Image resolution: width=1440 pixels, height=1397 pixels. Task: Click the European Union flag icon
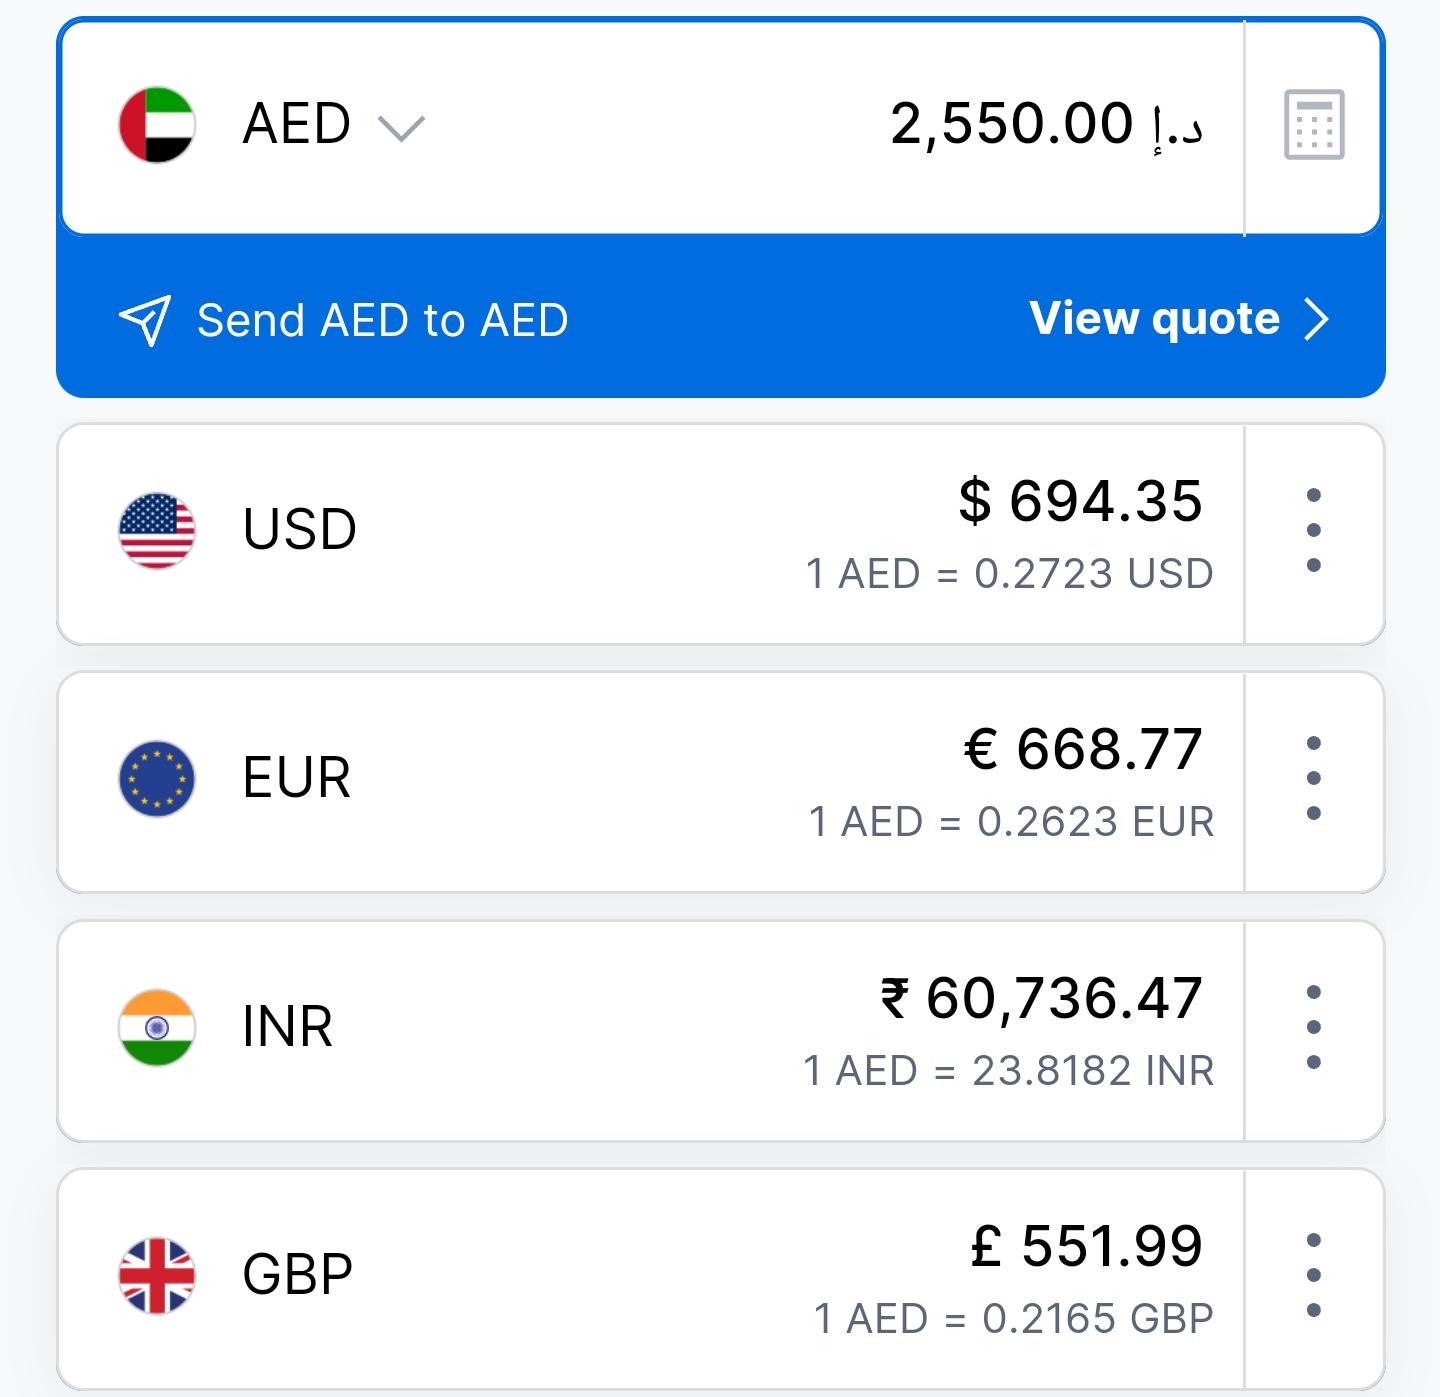click(157, 778)
